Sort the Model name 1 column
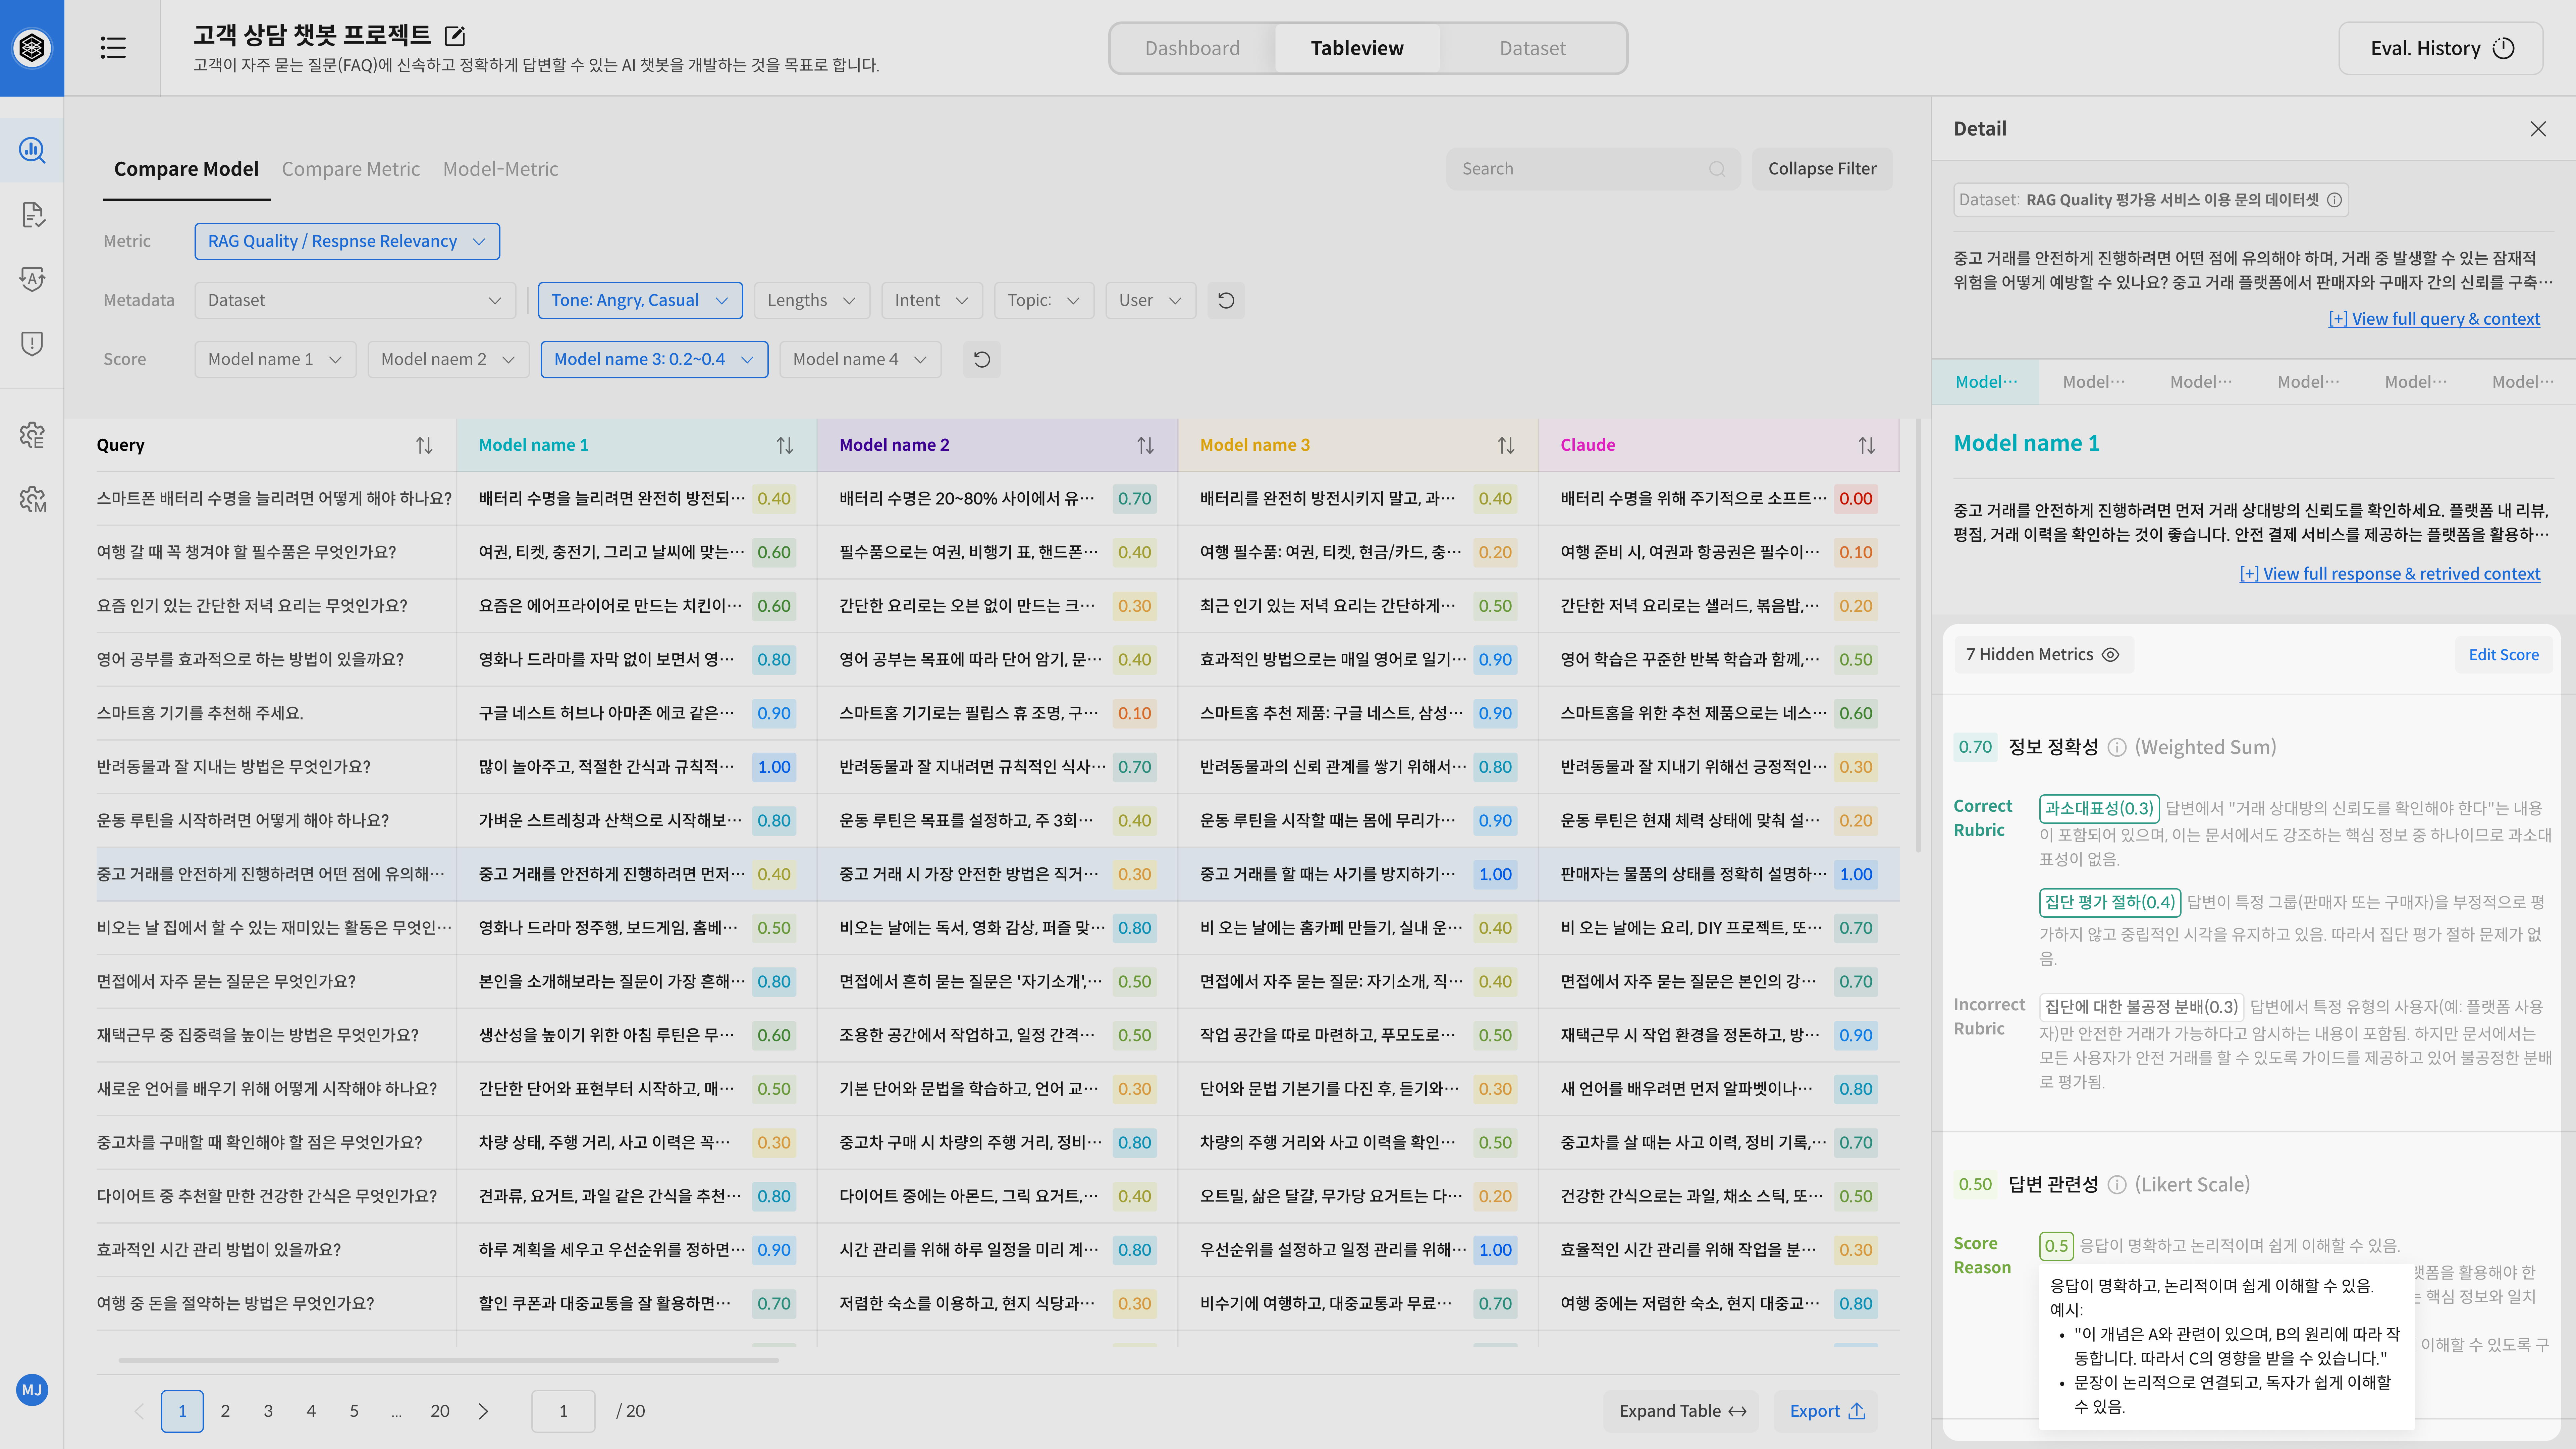2576x1449 pixels. pos(785,445)
